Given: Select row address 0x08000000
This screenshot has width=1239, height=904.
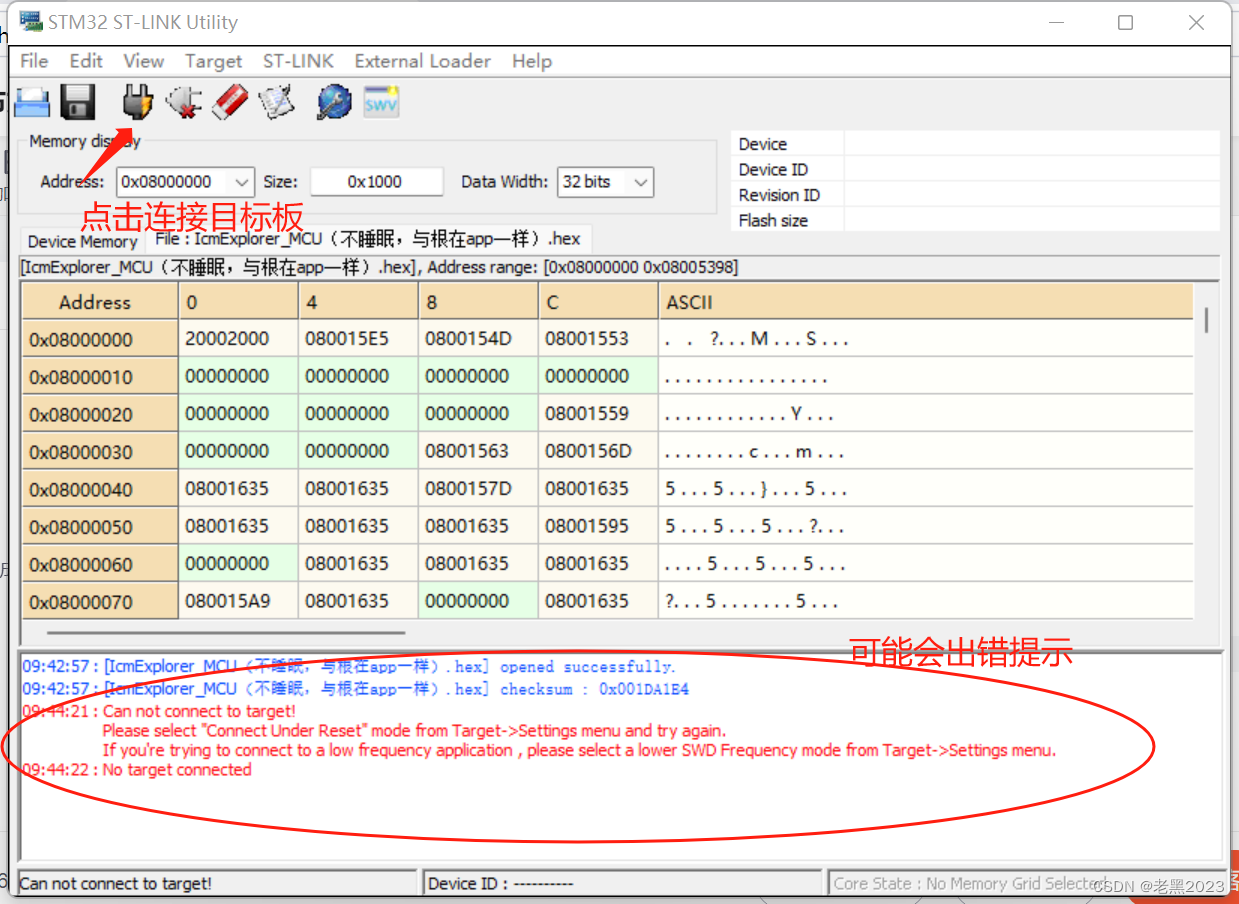Looking at the screenshot, I should [100, 339].
